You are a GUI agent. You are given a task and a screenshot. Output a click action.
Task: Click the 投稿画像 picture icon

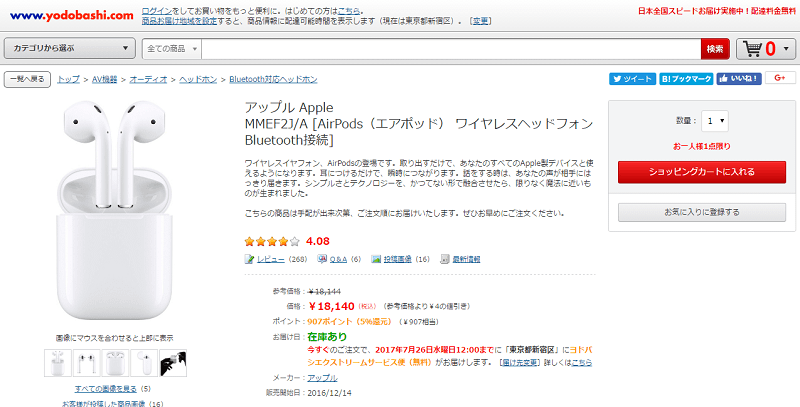coord(376,259)
